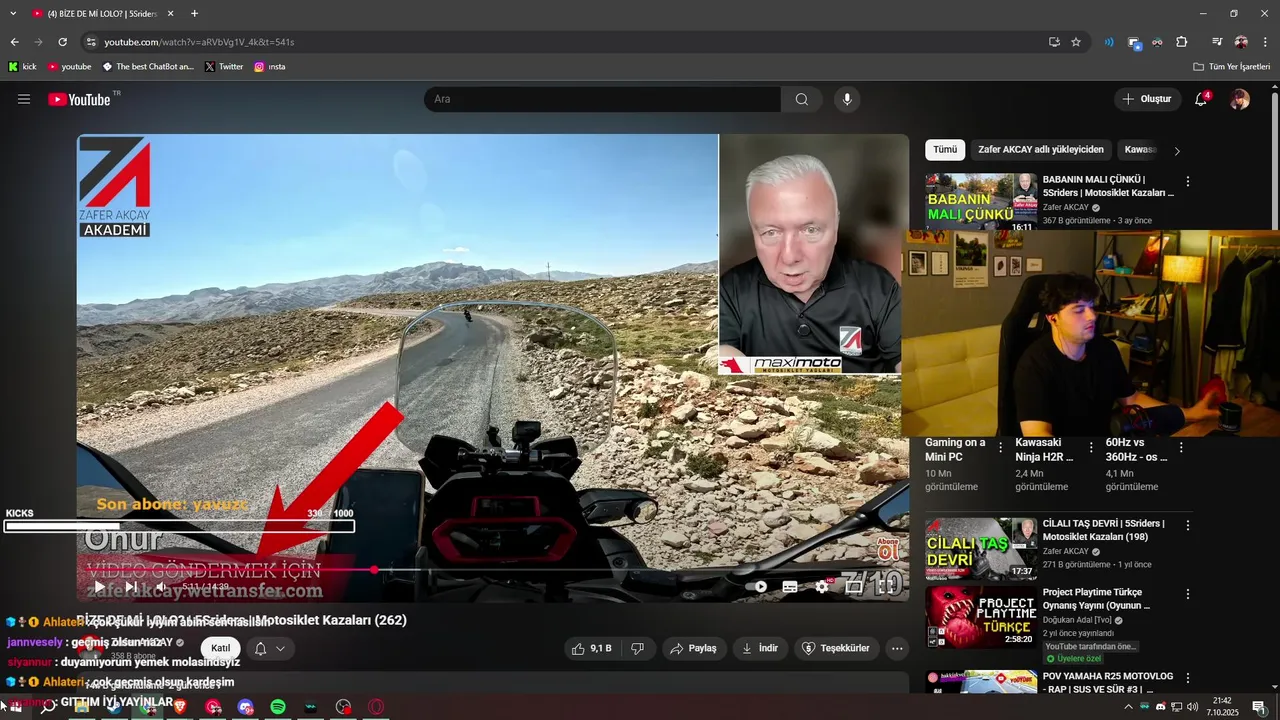Reload the page
Screen dimensions: 1280x720
(x=63, y=42)
